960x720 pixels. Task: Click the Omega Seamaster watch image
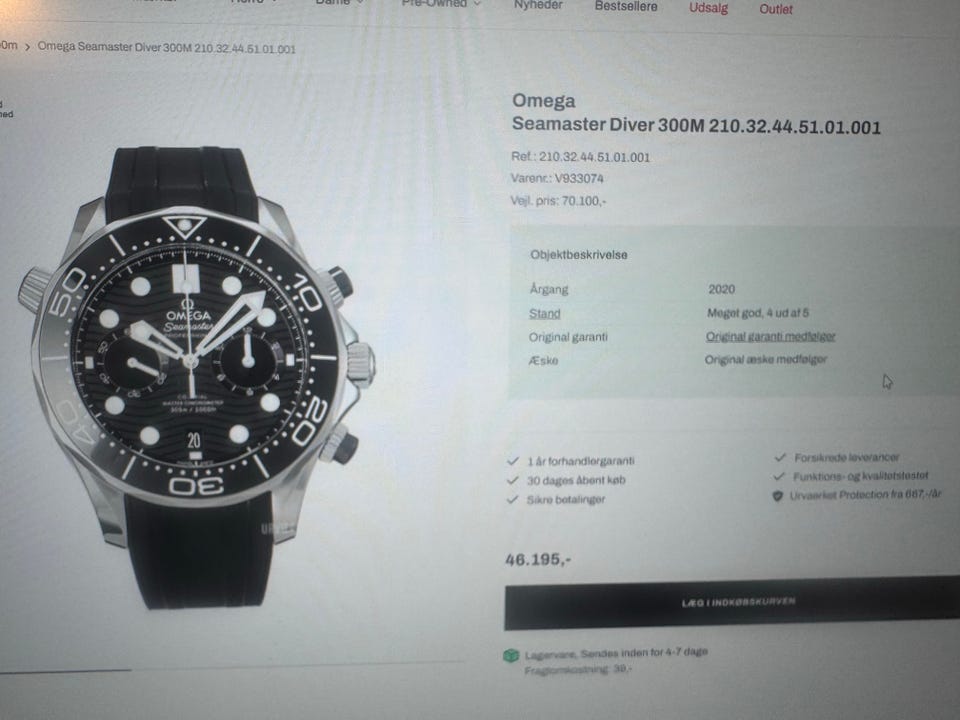coord(196,377)
